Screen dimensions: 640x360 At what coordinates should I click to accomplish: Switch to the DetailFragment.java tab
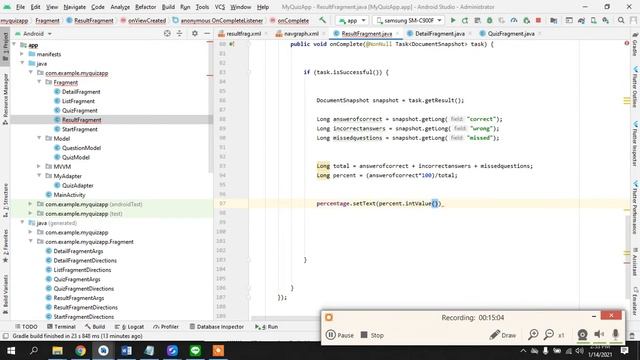(x=440, y=33)
